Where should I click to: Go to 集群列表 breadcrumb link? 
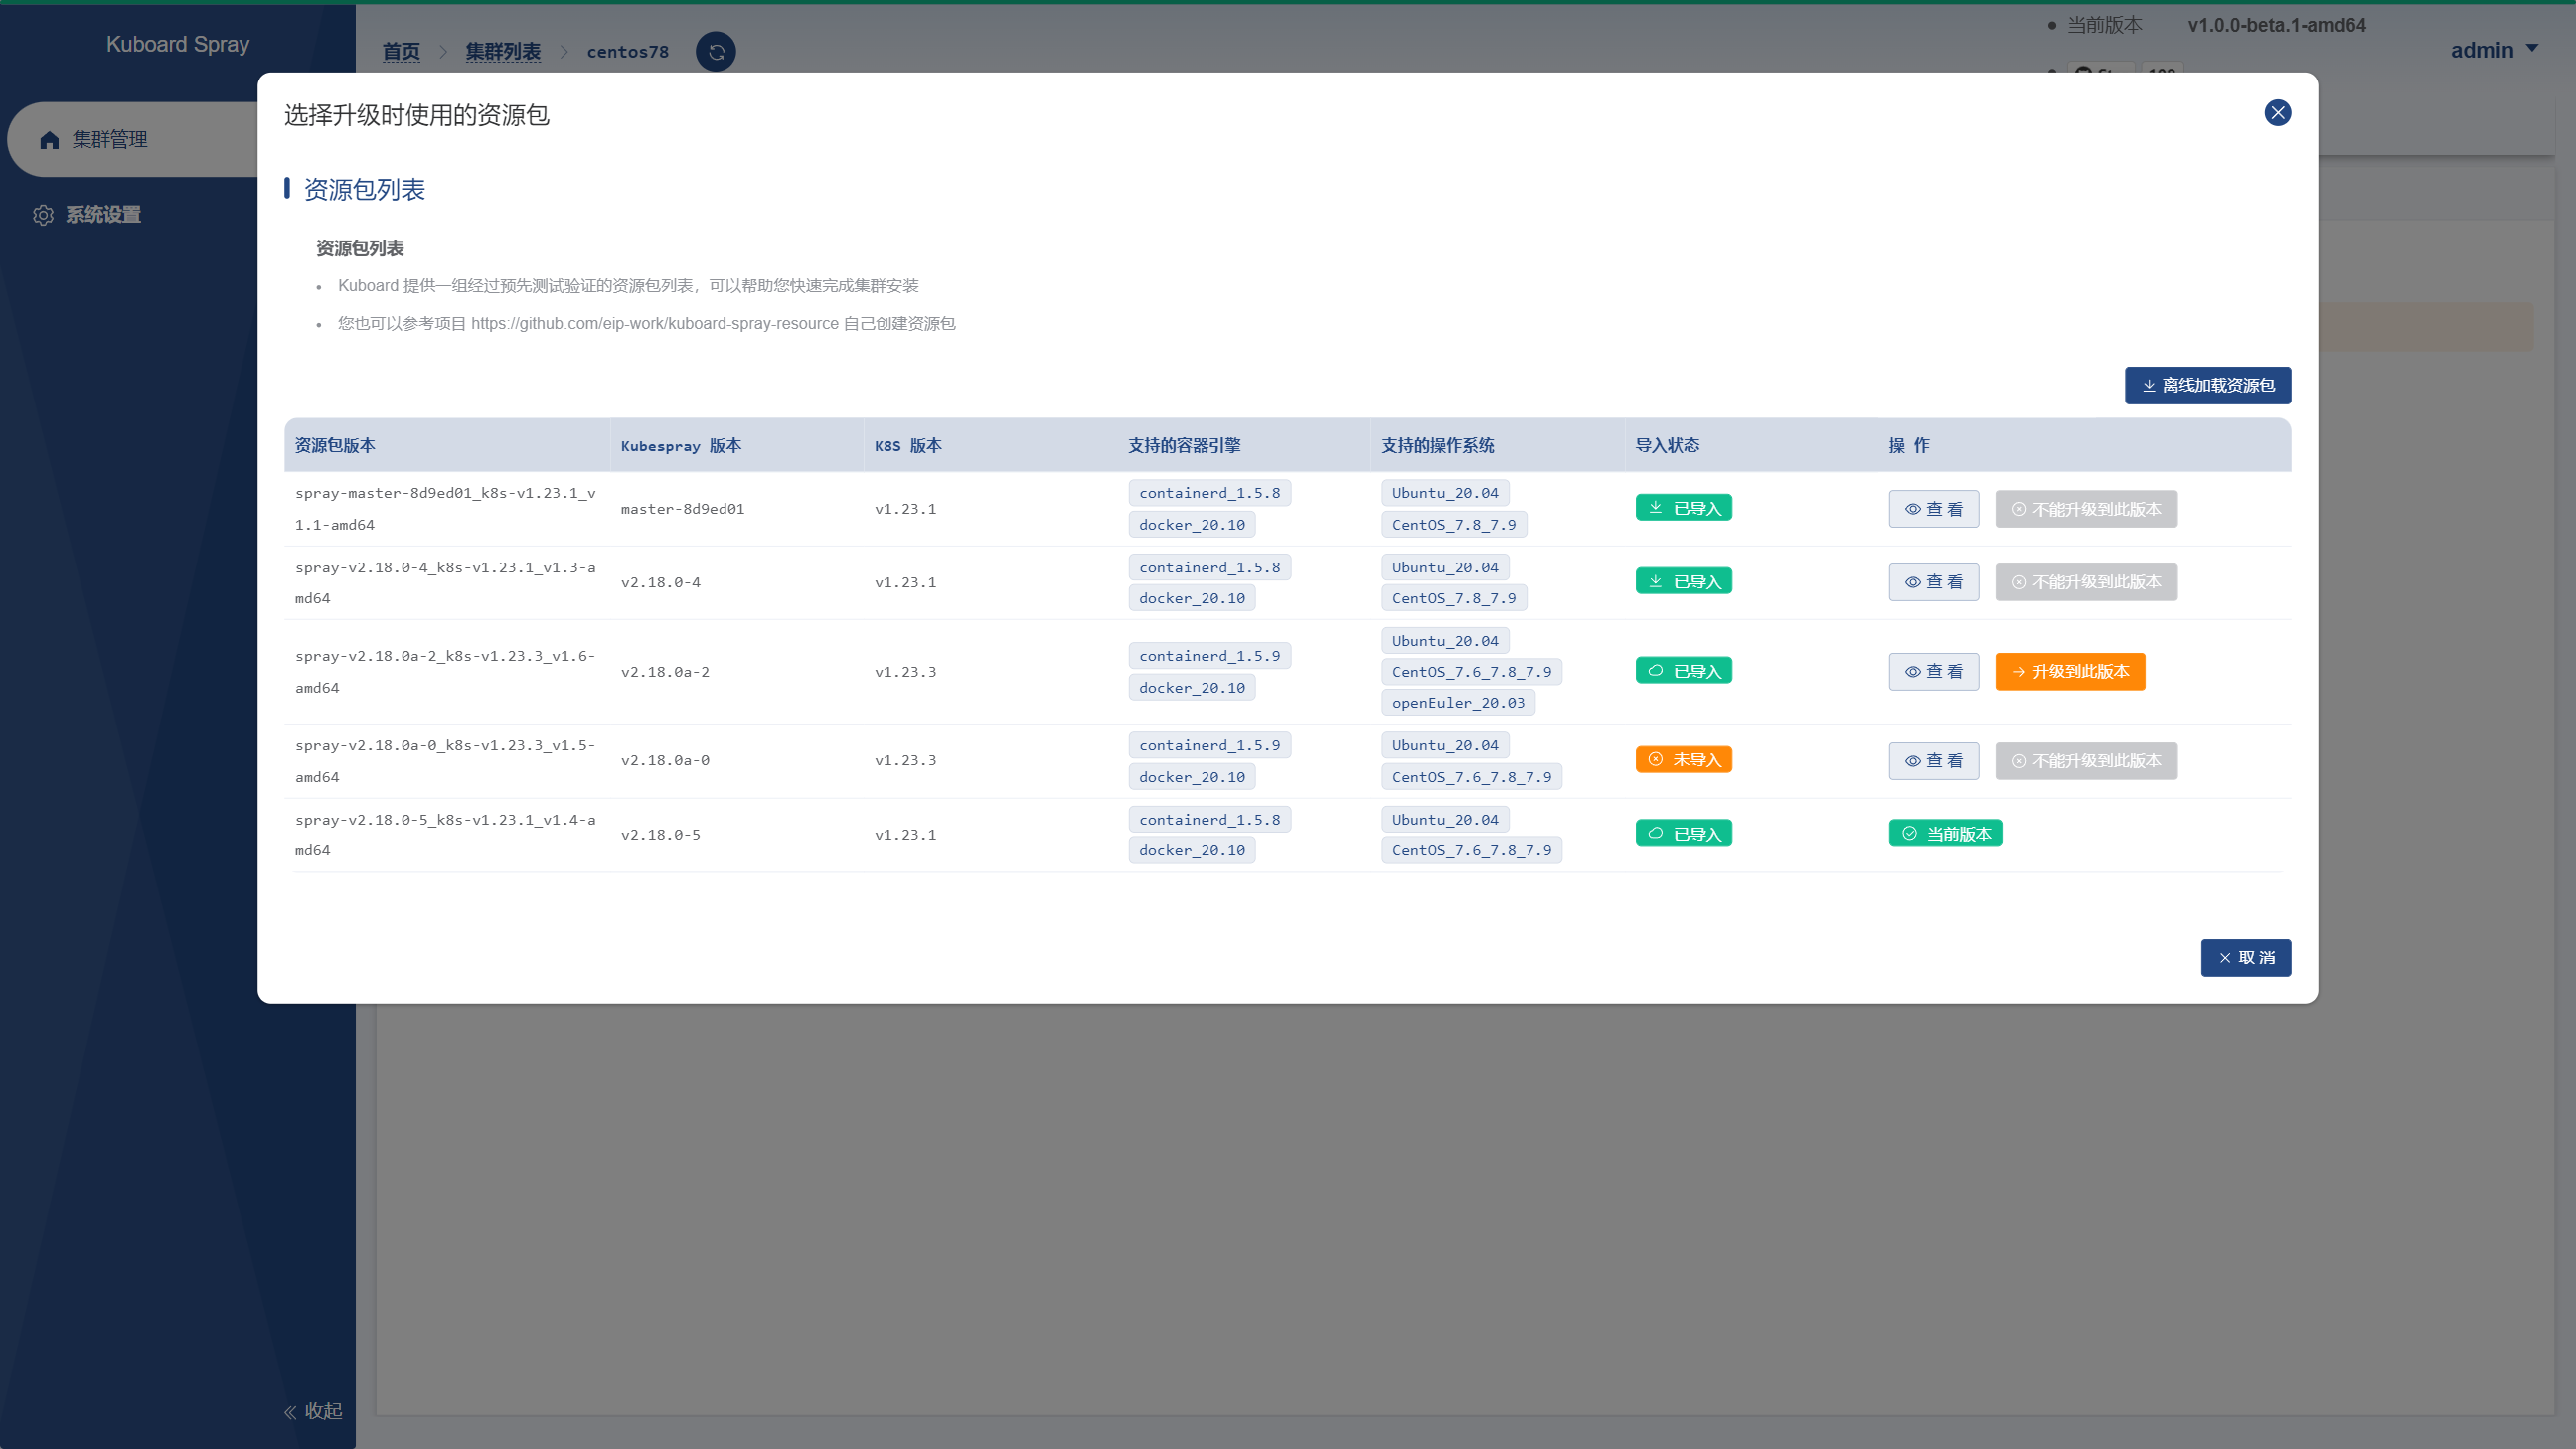pos(503,52)
